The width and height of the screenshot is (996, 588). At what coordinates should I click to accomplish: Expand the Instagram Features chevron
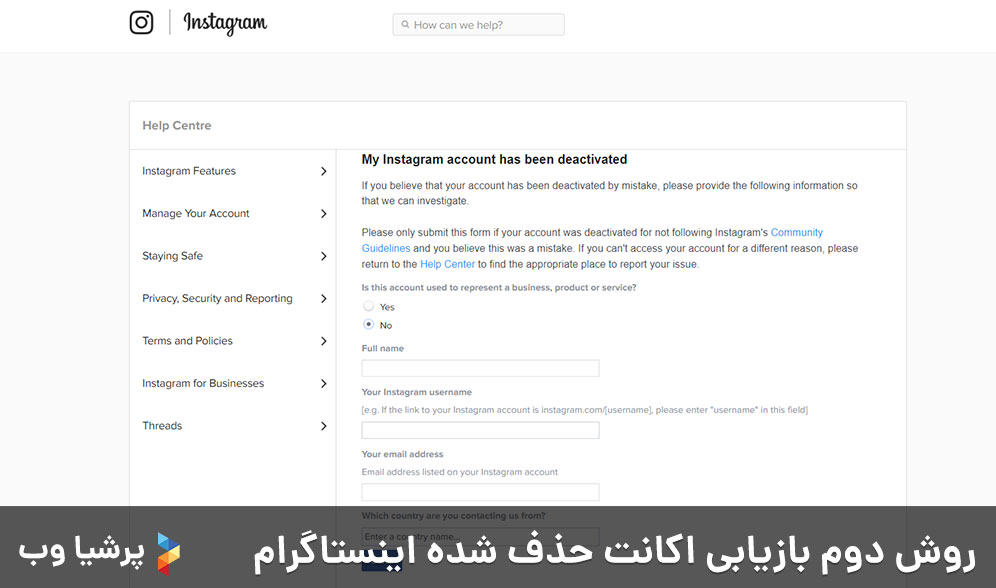click(x=324, y=171)
